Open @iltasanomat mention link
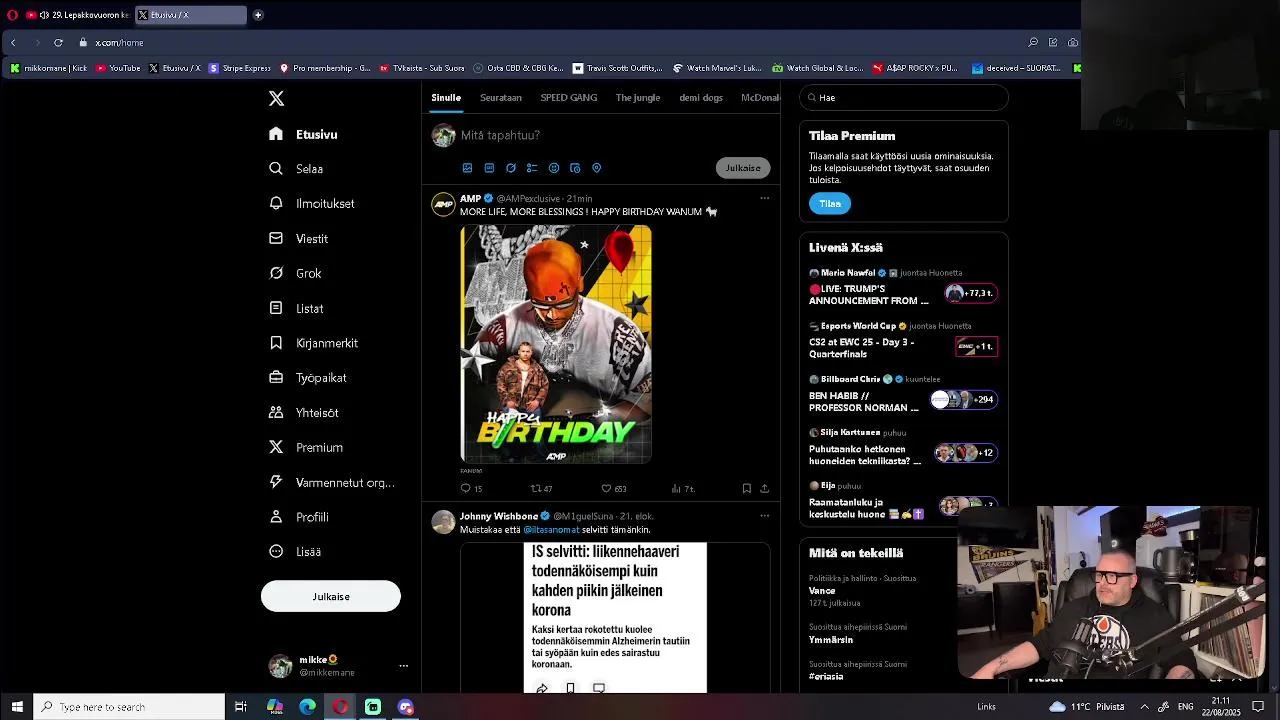This screenshot has width=1280, height=720. coord(551,530)
